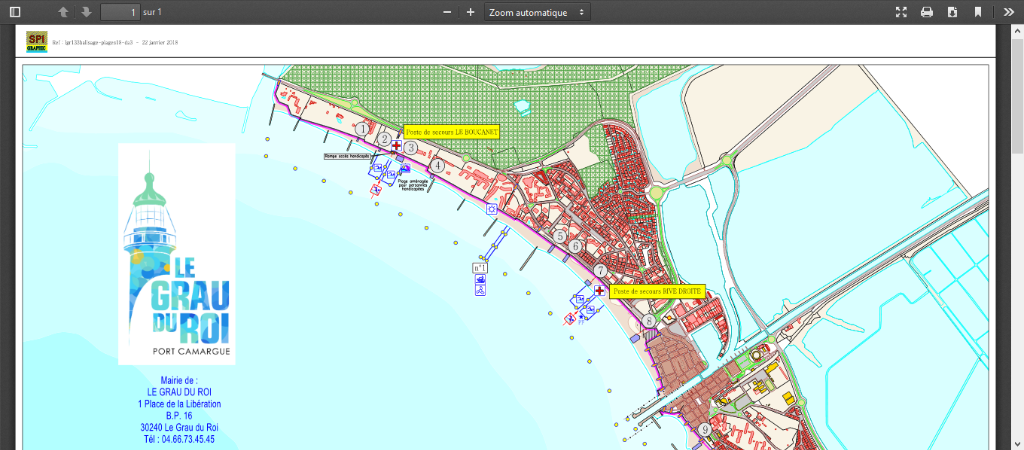The width and height of the screenshot is (1024, 450).
Task: Click the scrollbar up arrow
Action: click(x=1017, y=31)
